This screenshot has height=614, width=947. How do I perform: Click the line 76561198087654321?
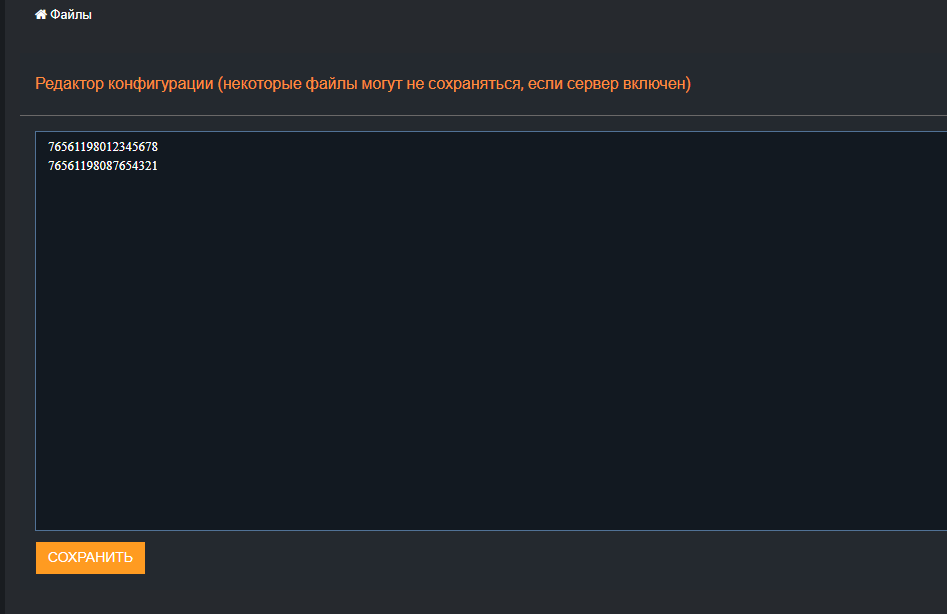pyautogui.click(x=103, y=166)
